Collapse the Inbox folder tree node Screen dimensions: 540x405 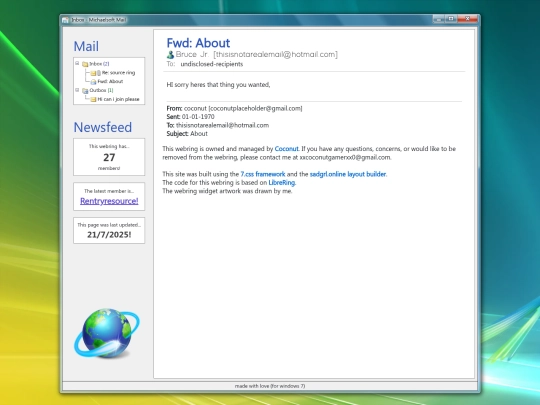77,63
